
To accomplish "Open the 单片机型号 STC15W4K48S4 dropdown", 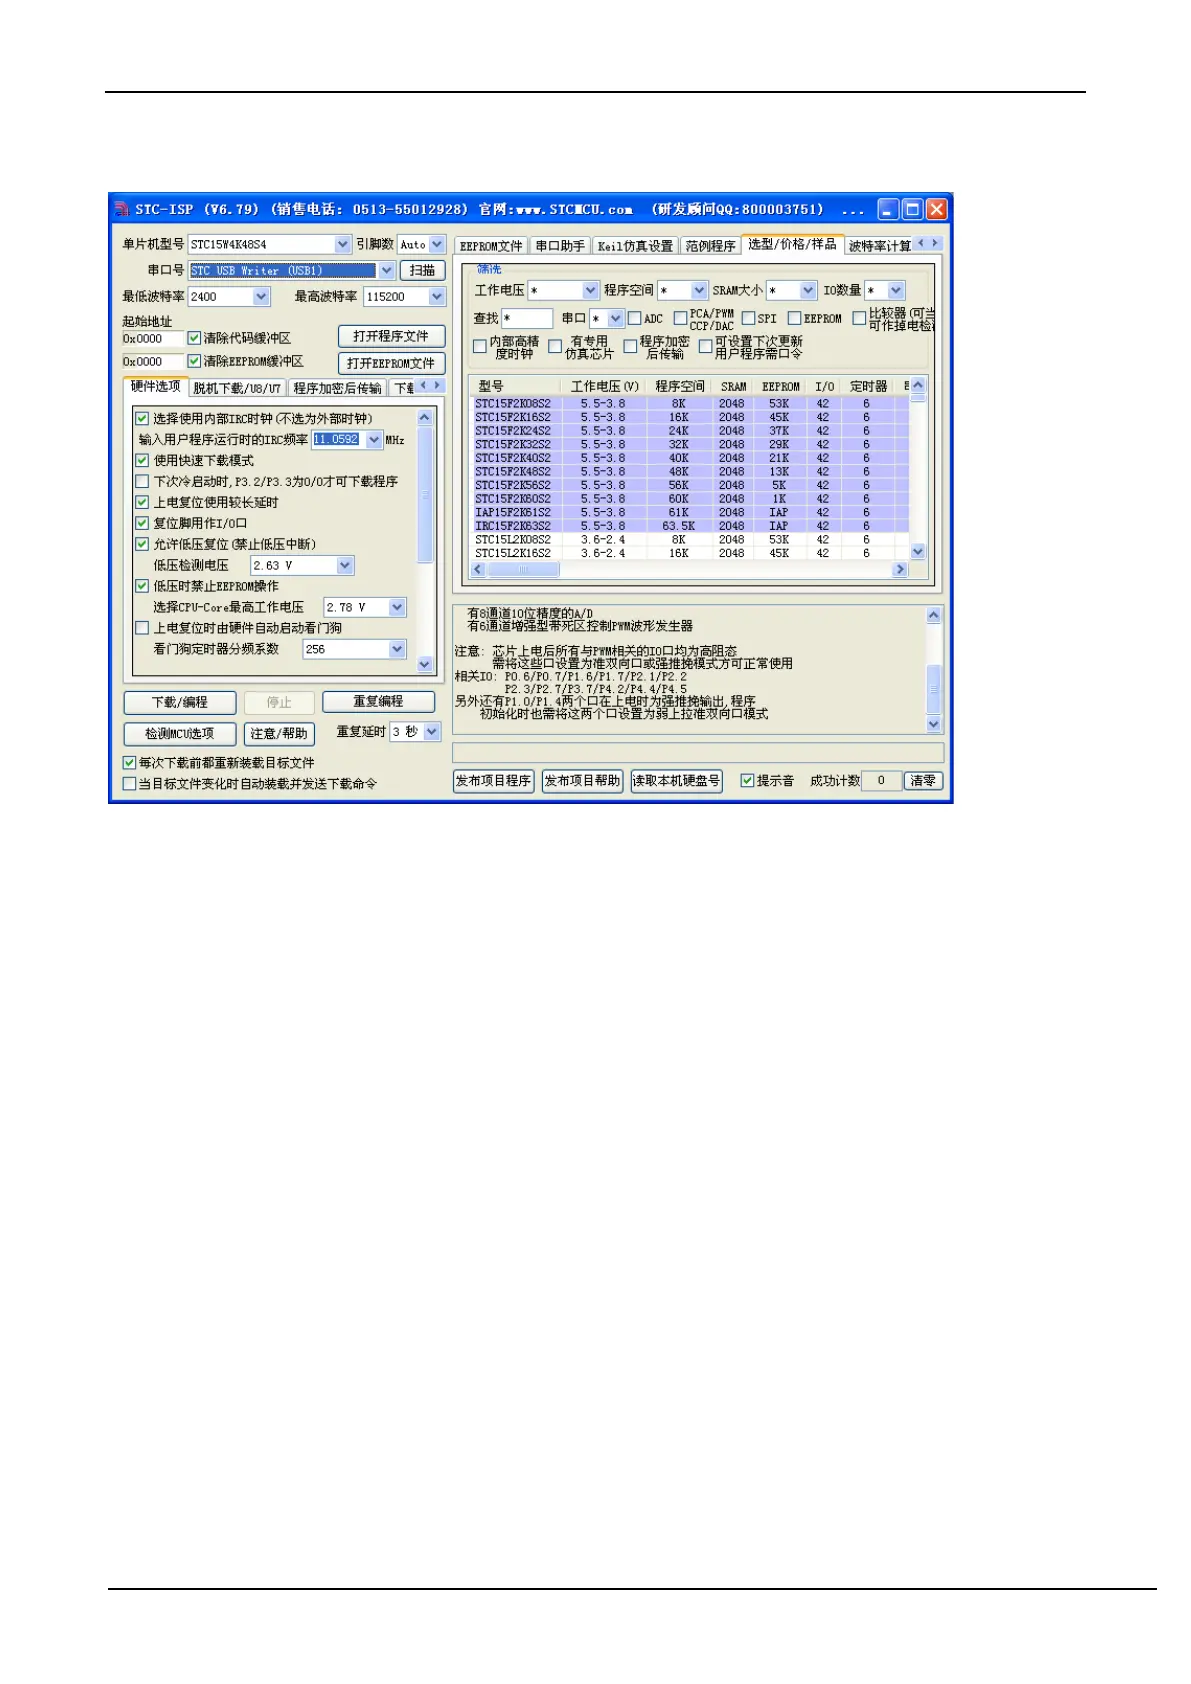I will pos(342,244).
